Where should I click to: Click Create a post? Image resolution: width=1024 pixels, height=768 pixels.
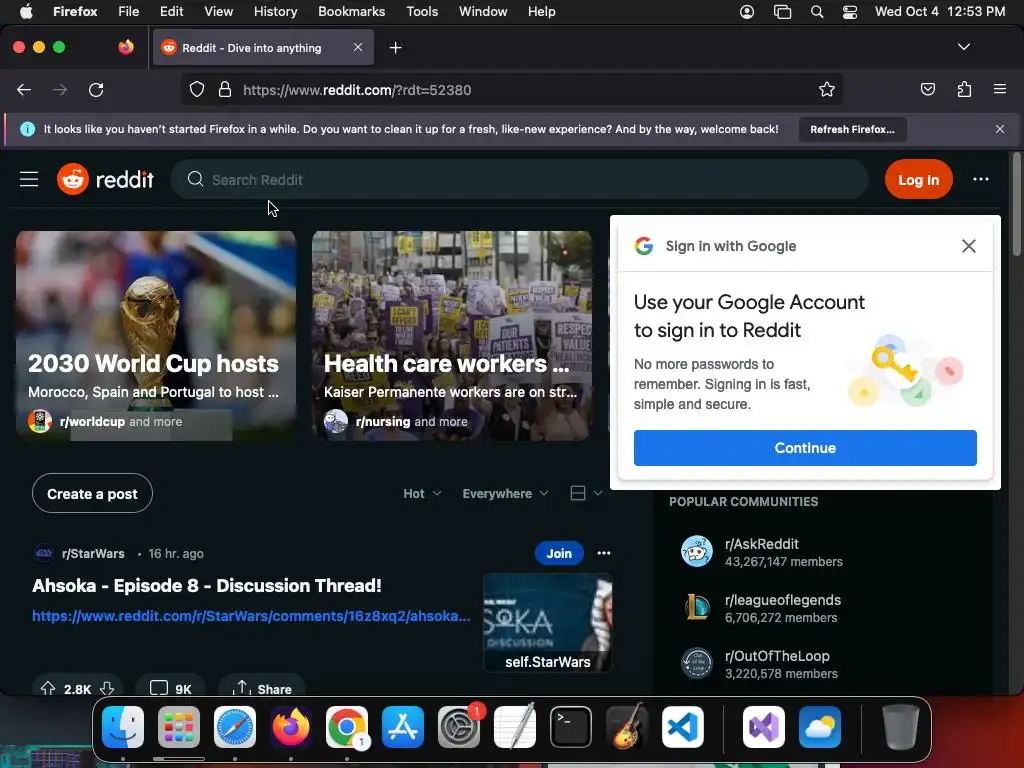pyautogui.click(x=92, y=494)
